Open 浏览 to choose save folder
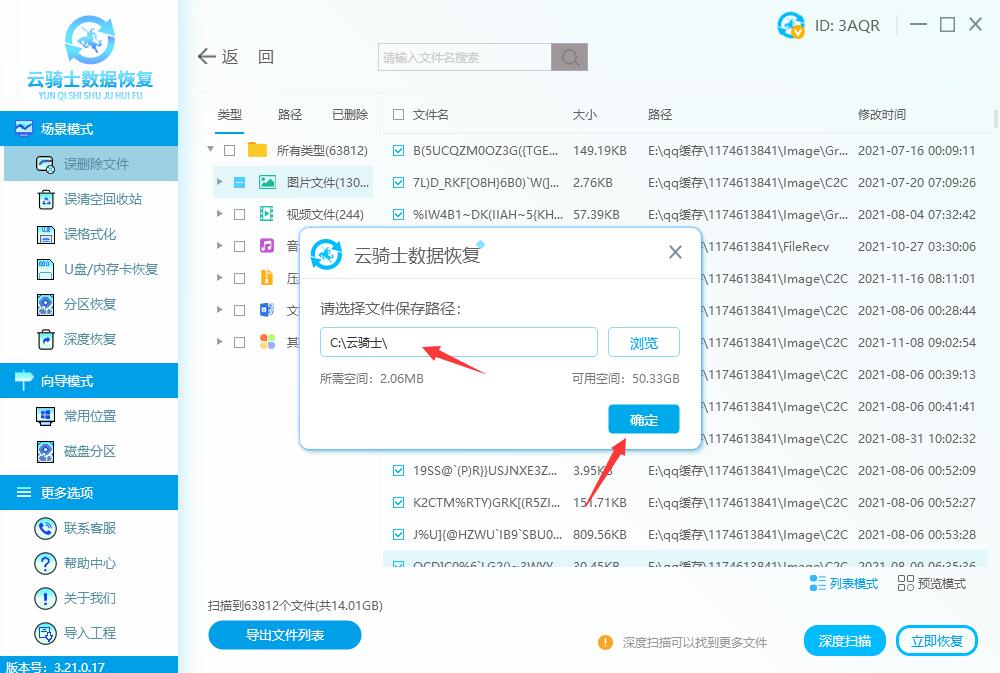Viewport: 1000px width, 673px height. coord(643,342)
